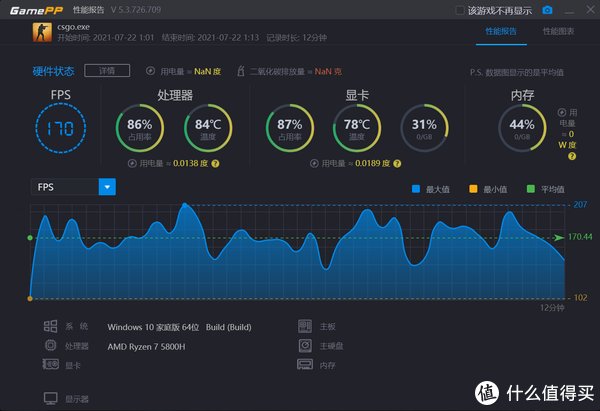Click the CO2 emission bottle icon
Viewport: 600px width, 411px height.
click(x=241, y=71)
